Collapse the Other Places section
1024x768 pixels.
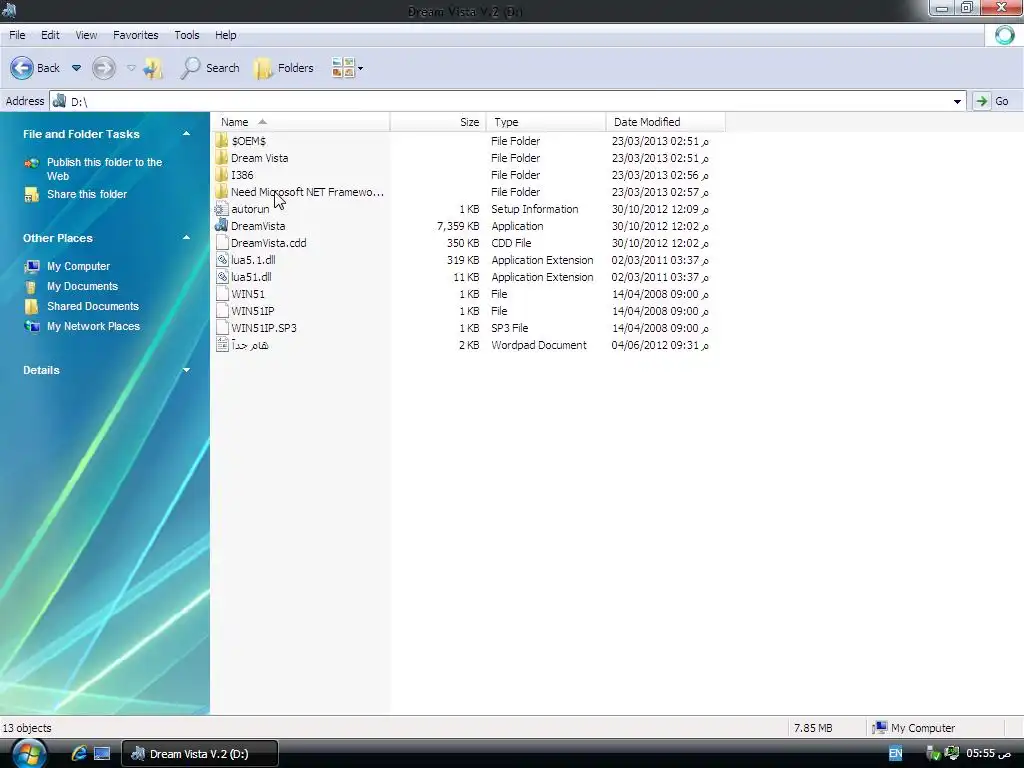click(186, 238)
